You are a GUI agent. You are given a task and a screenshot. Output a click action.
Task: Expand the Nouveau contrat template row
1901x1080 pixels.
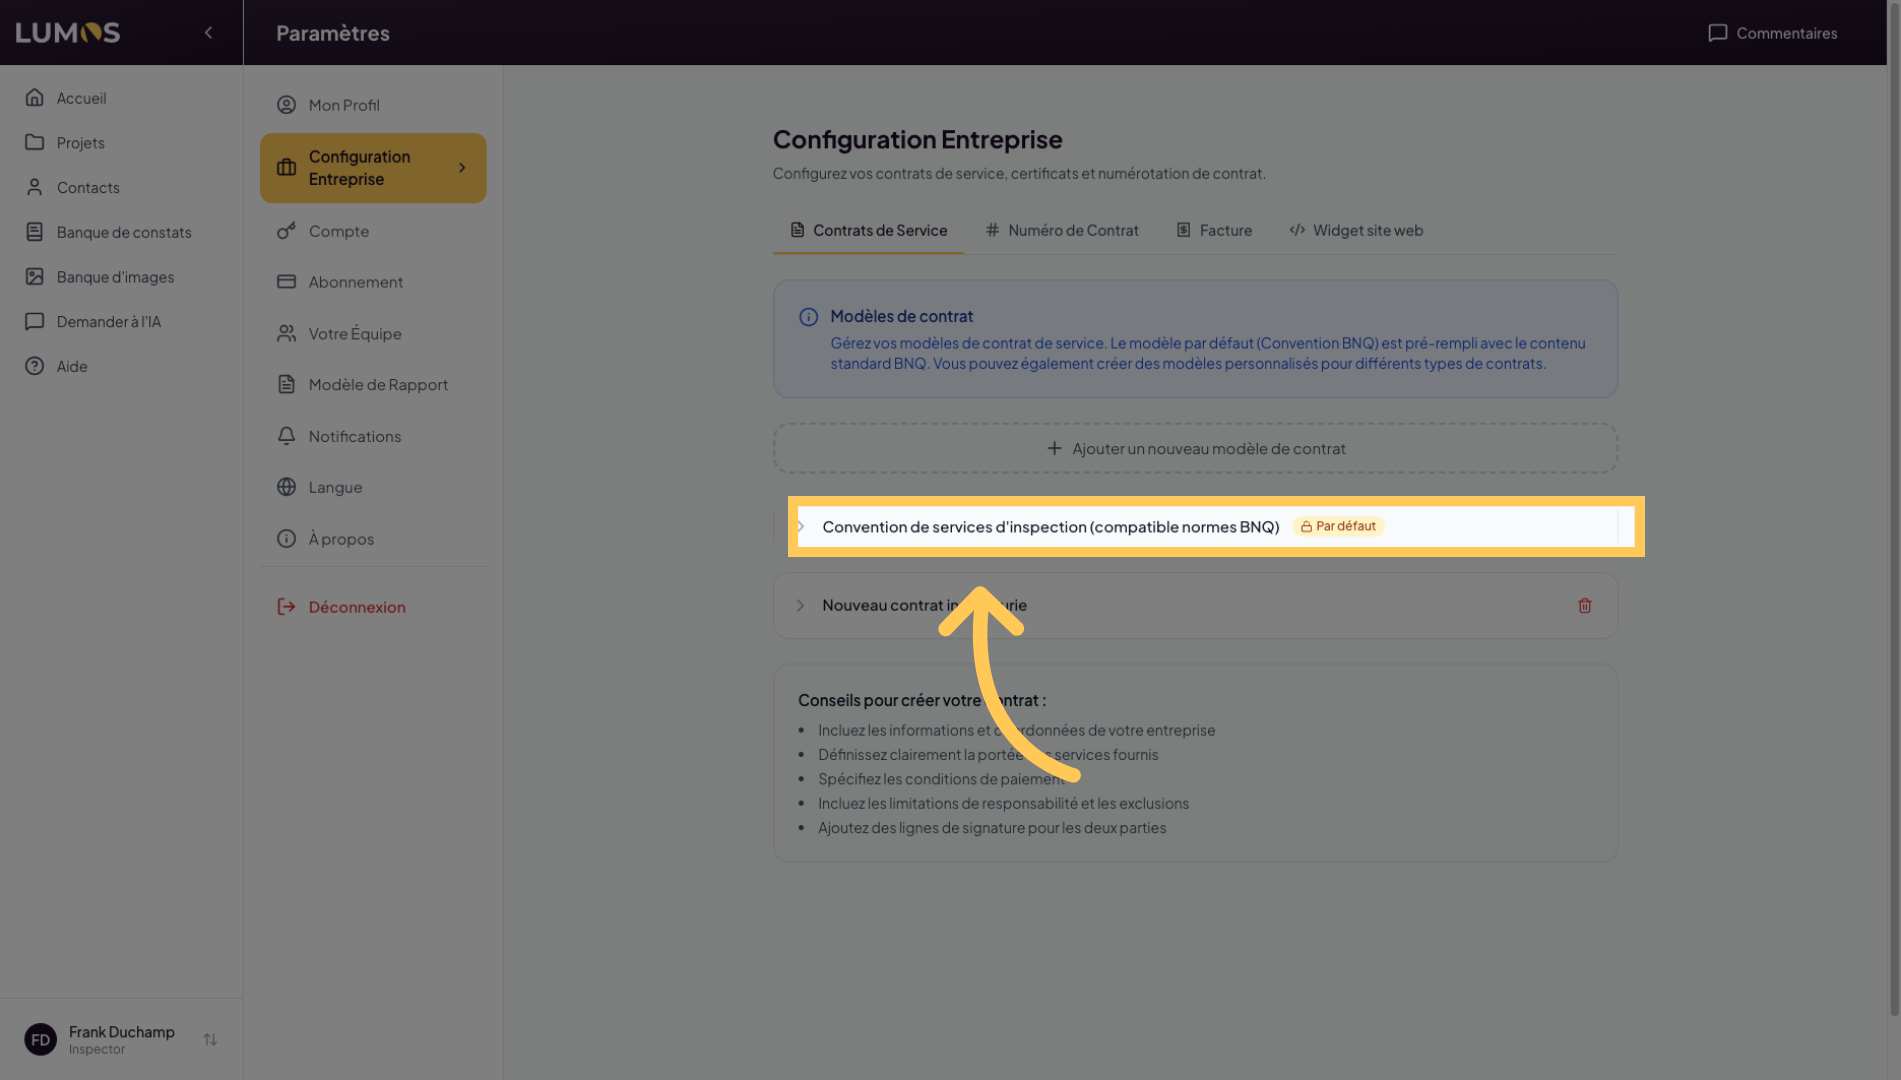coord(801,606)
